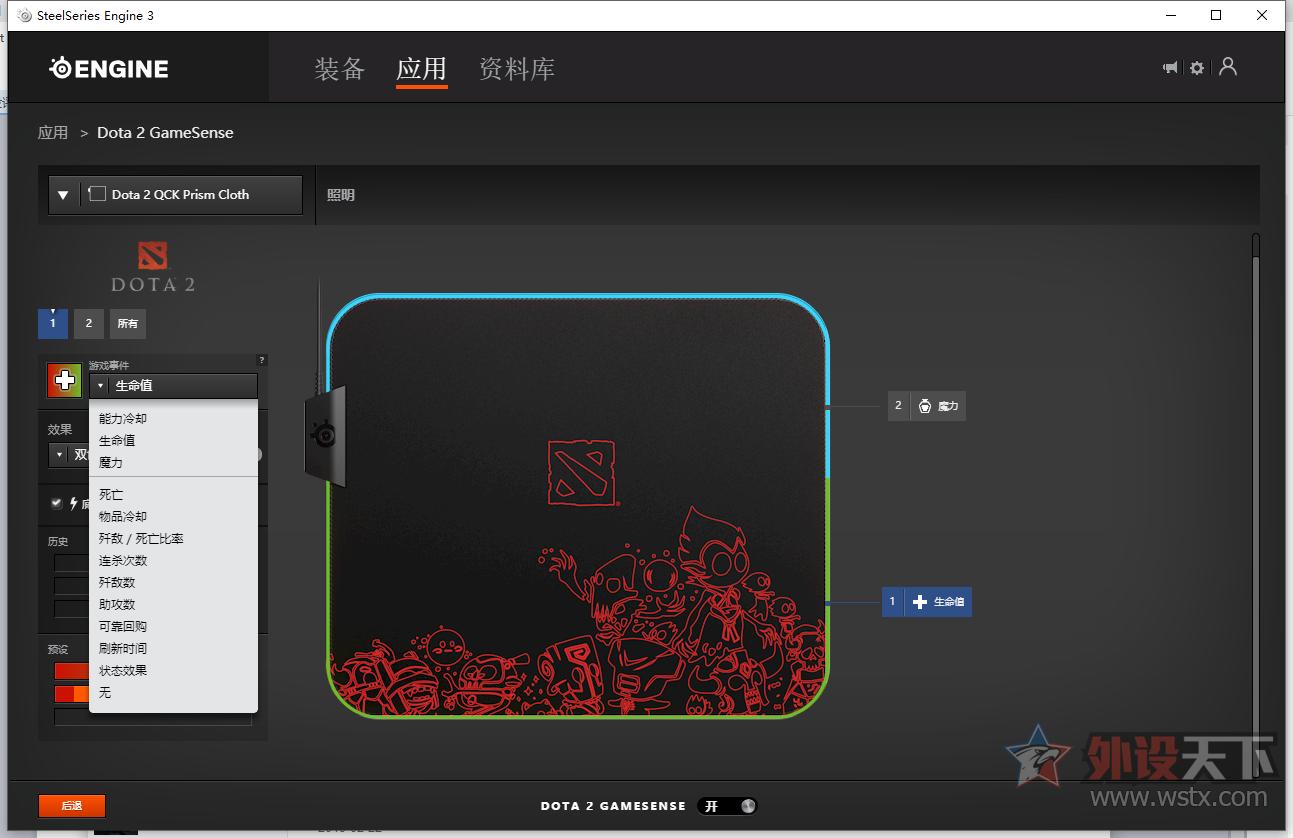This screenshot has width=1293, height=838.
Task: Select 魔力 from the open game event list
Action: 112,462
